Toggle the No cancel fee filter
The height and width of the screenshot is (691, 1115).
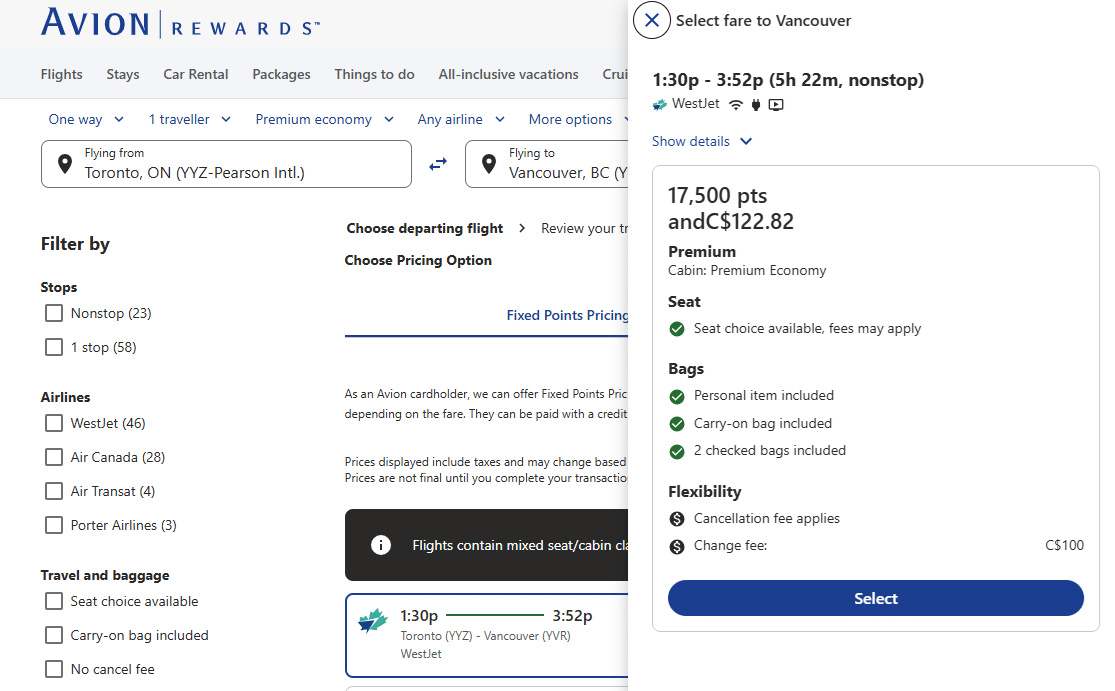pos(54,669)
